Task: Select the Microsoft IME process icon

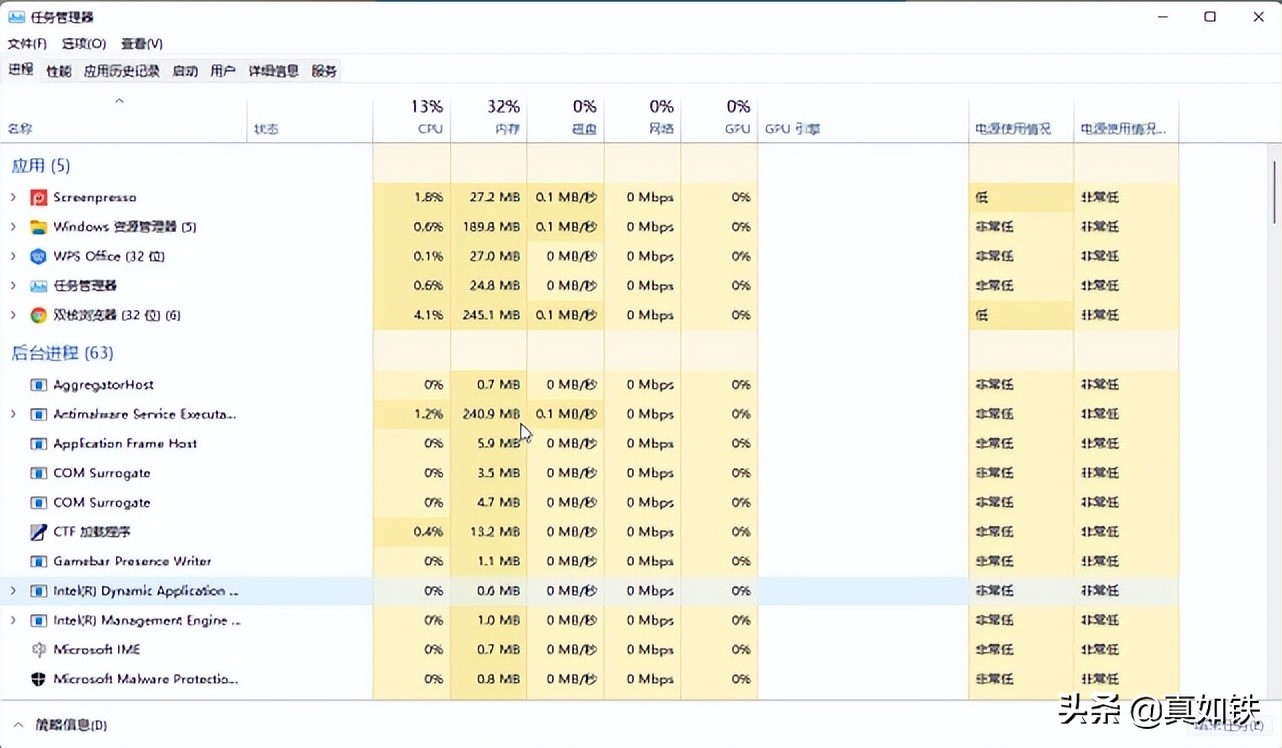Action: click(37, 649)
